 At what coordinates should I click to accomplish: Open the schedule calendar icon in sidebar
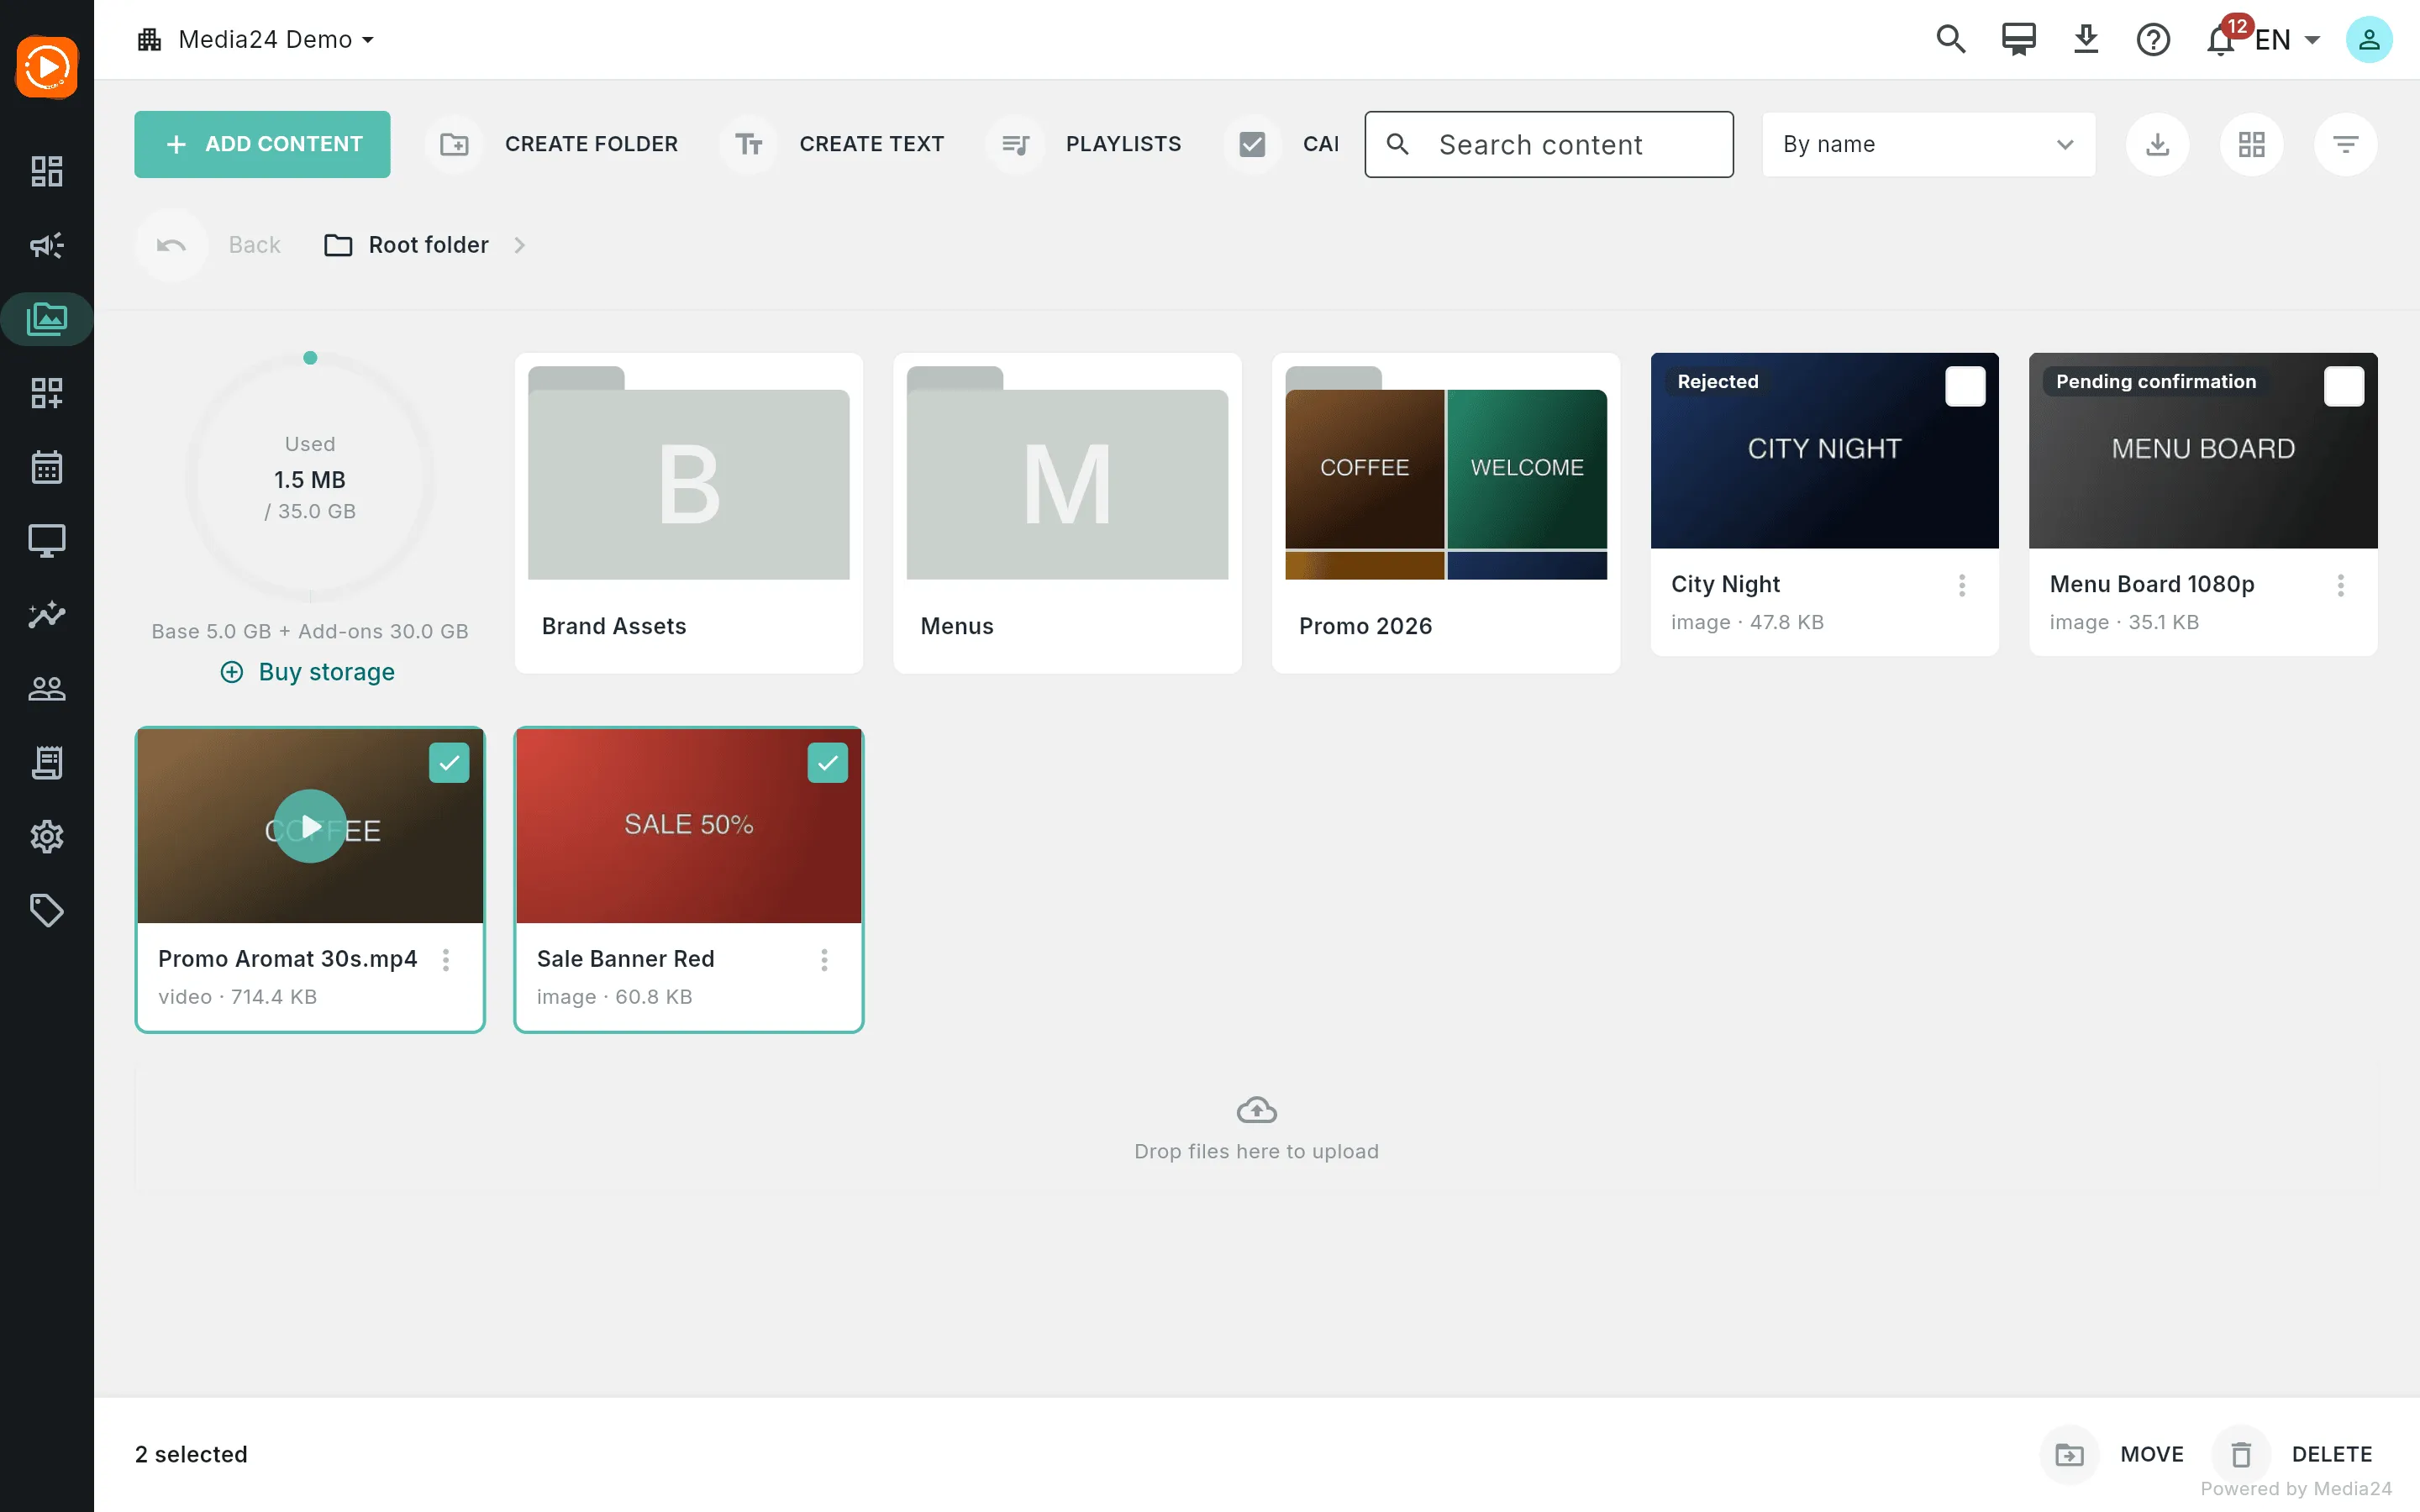point(46,467)
